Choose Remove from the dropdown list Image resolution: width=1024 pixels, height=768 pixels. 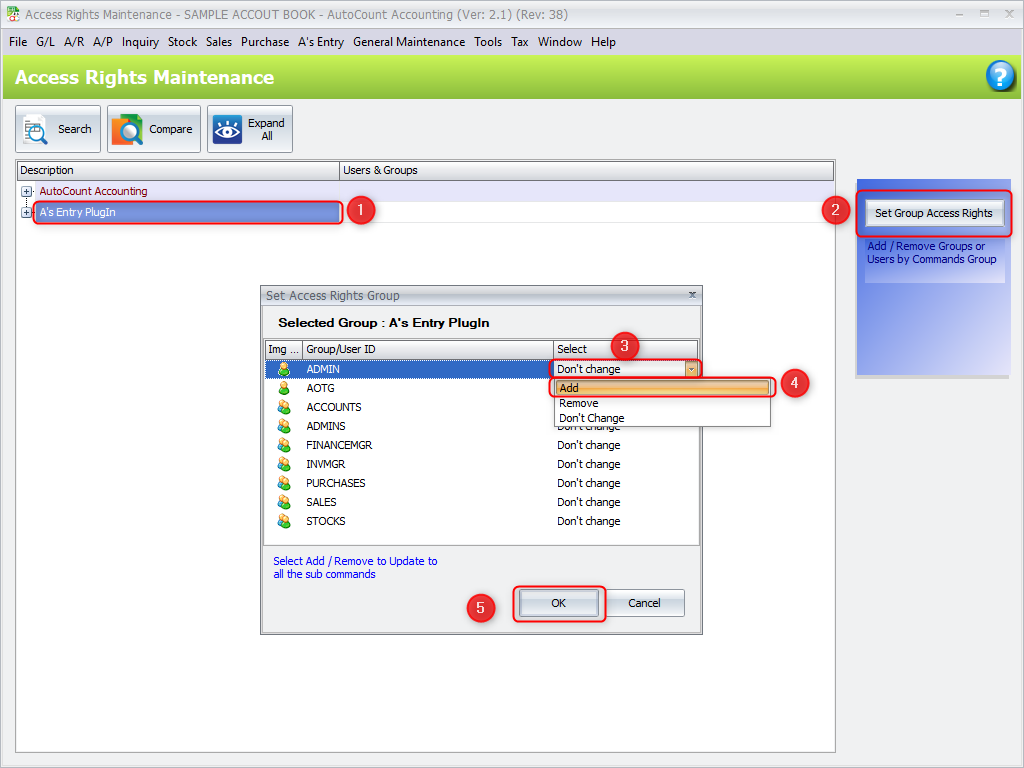click(579, 403)
